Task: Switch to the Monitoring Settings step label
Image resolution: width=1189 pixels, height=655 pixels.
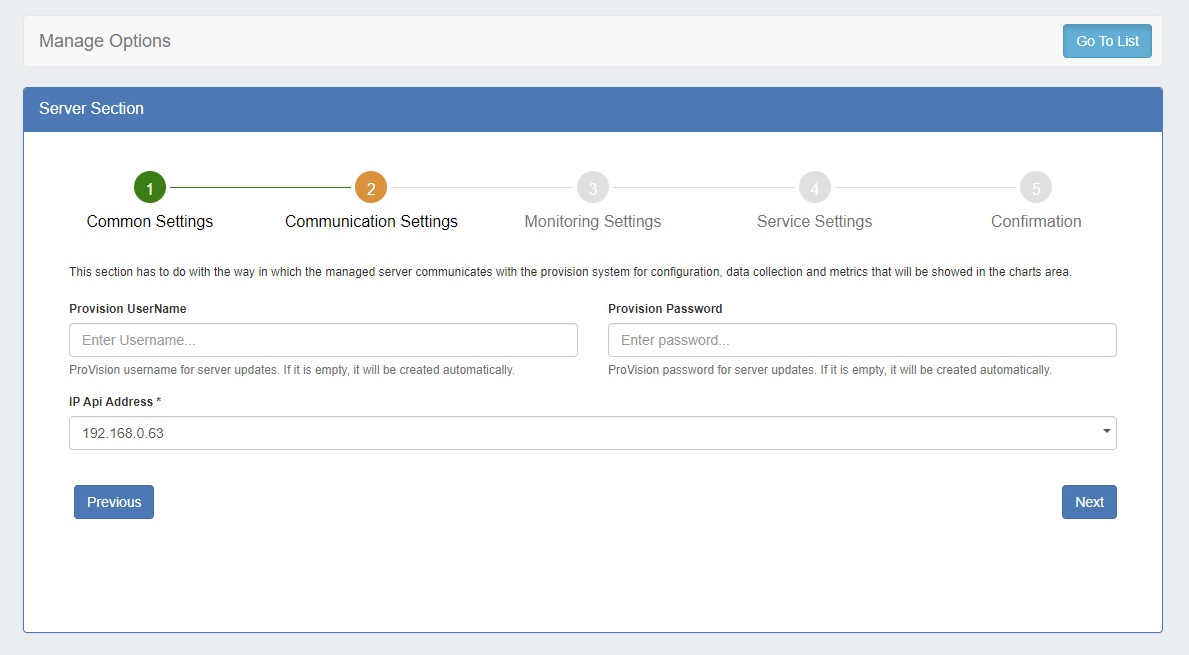Action: pos(593,221)
